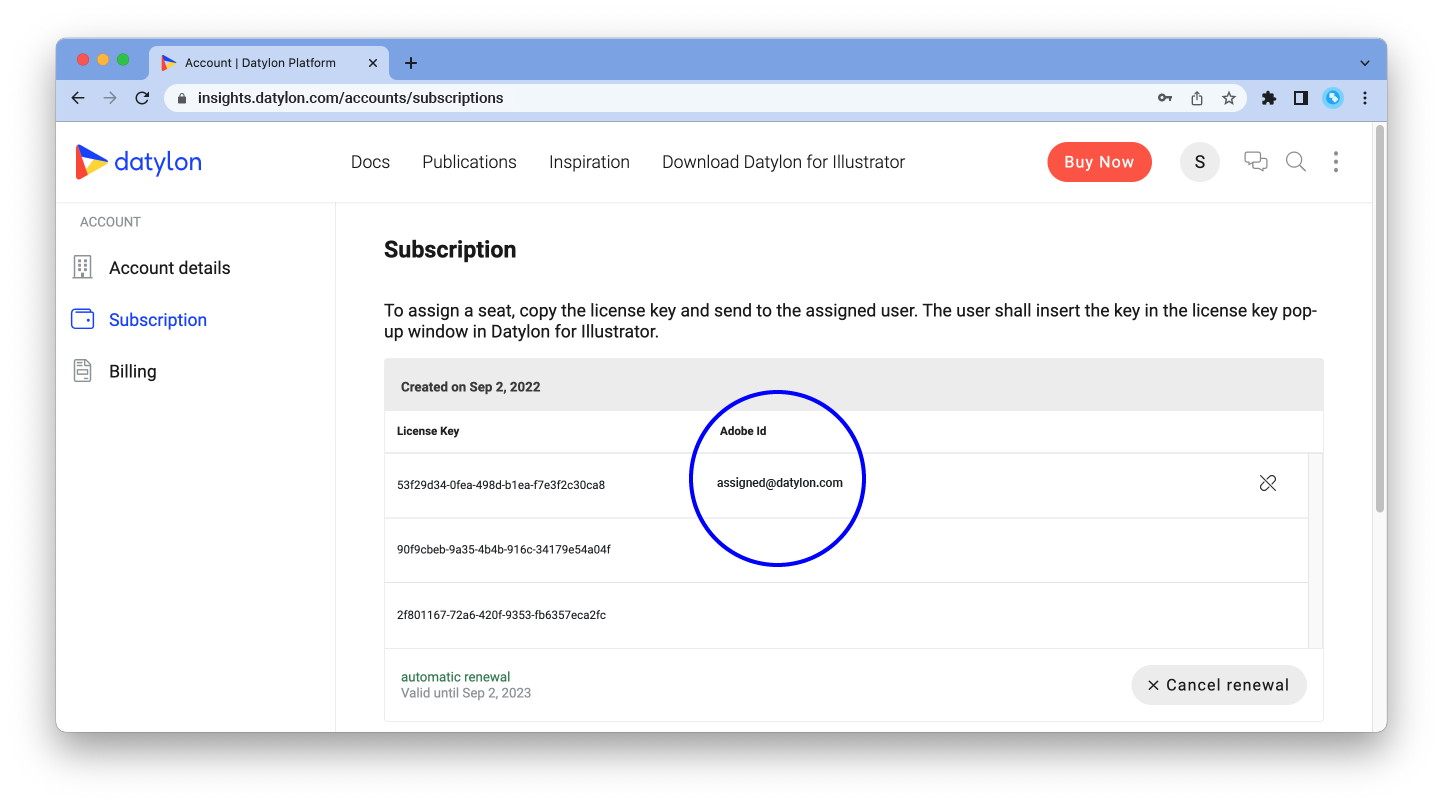The height and width of the screenshot is (806, 1443).
Task: Click the search magnifier icon in header
Action: tap(1296, 161)
